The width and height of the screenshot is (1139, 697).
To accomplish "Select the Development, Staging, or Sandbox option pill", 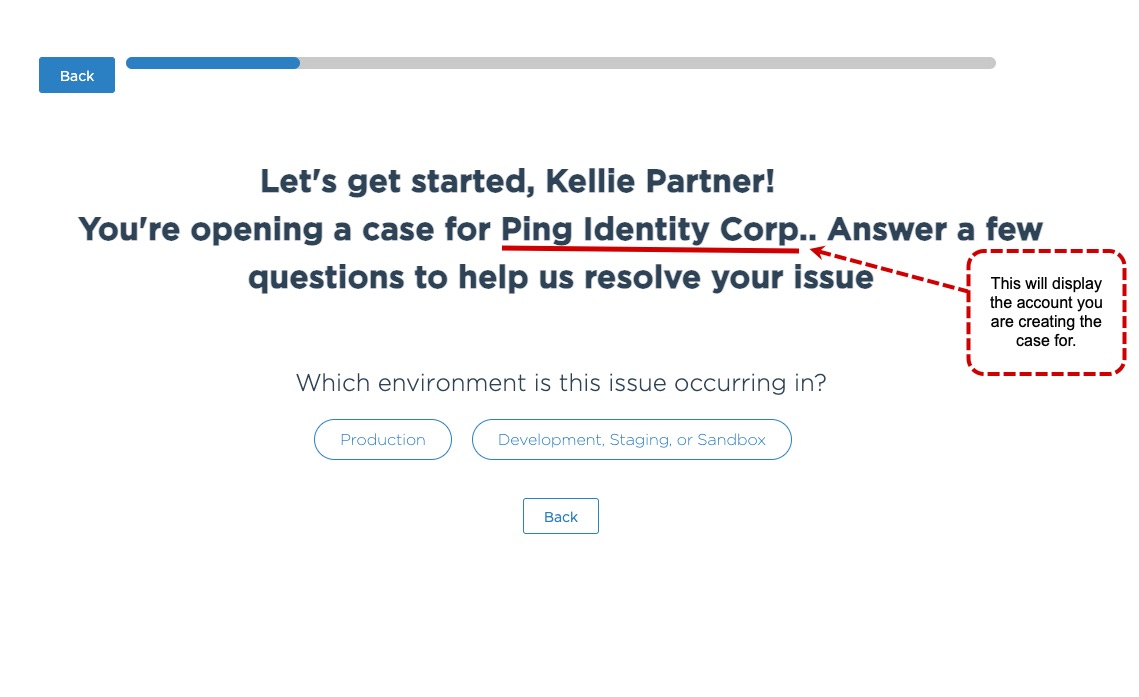I will click(x=631, y=439).
